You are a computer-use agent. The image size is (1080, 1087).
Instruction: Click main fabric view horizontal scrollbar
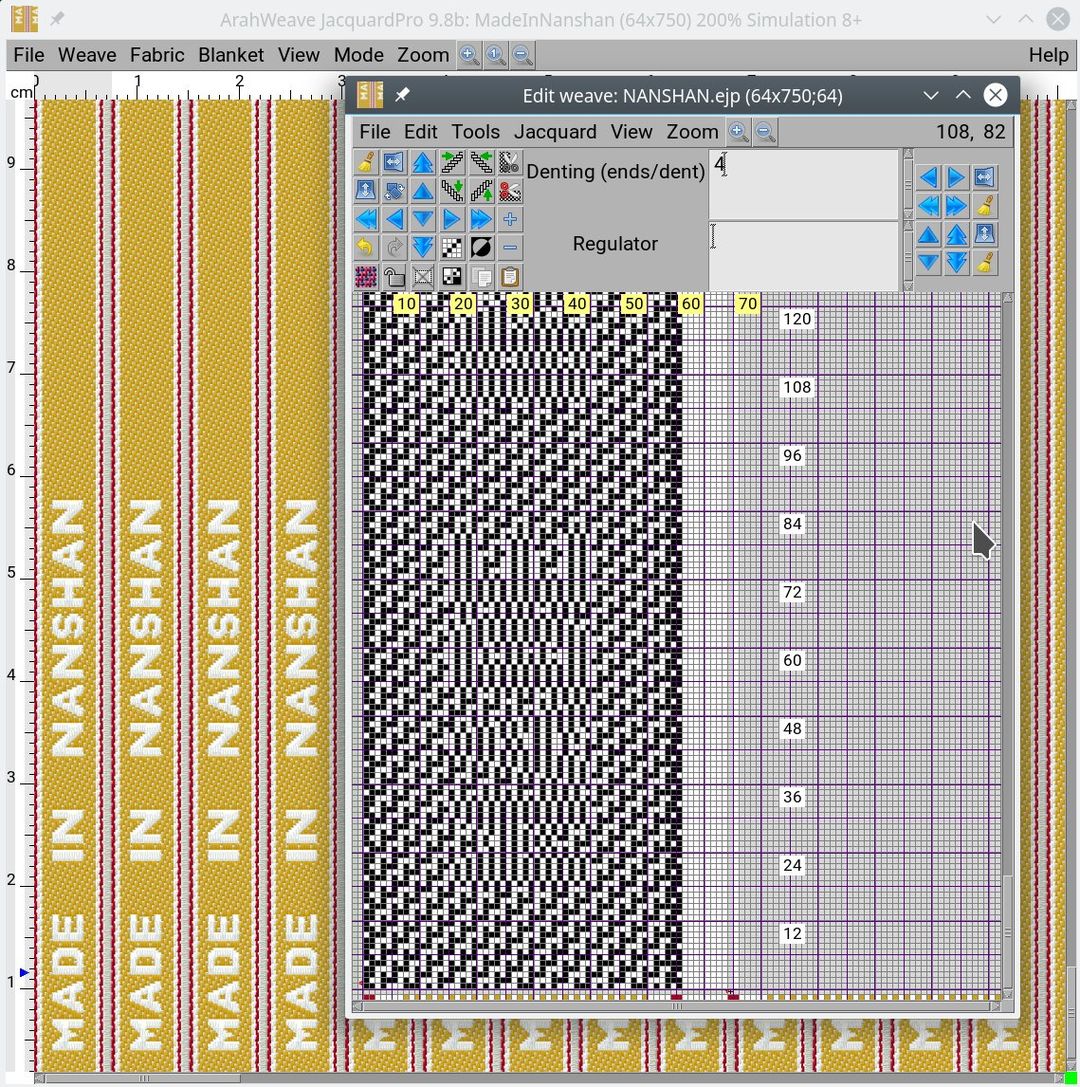pos(548,1078)
